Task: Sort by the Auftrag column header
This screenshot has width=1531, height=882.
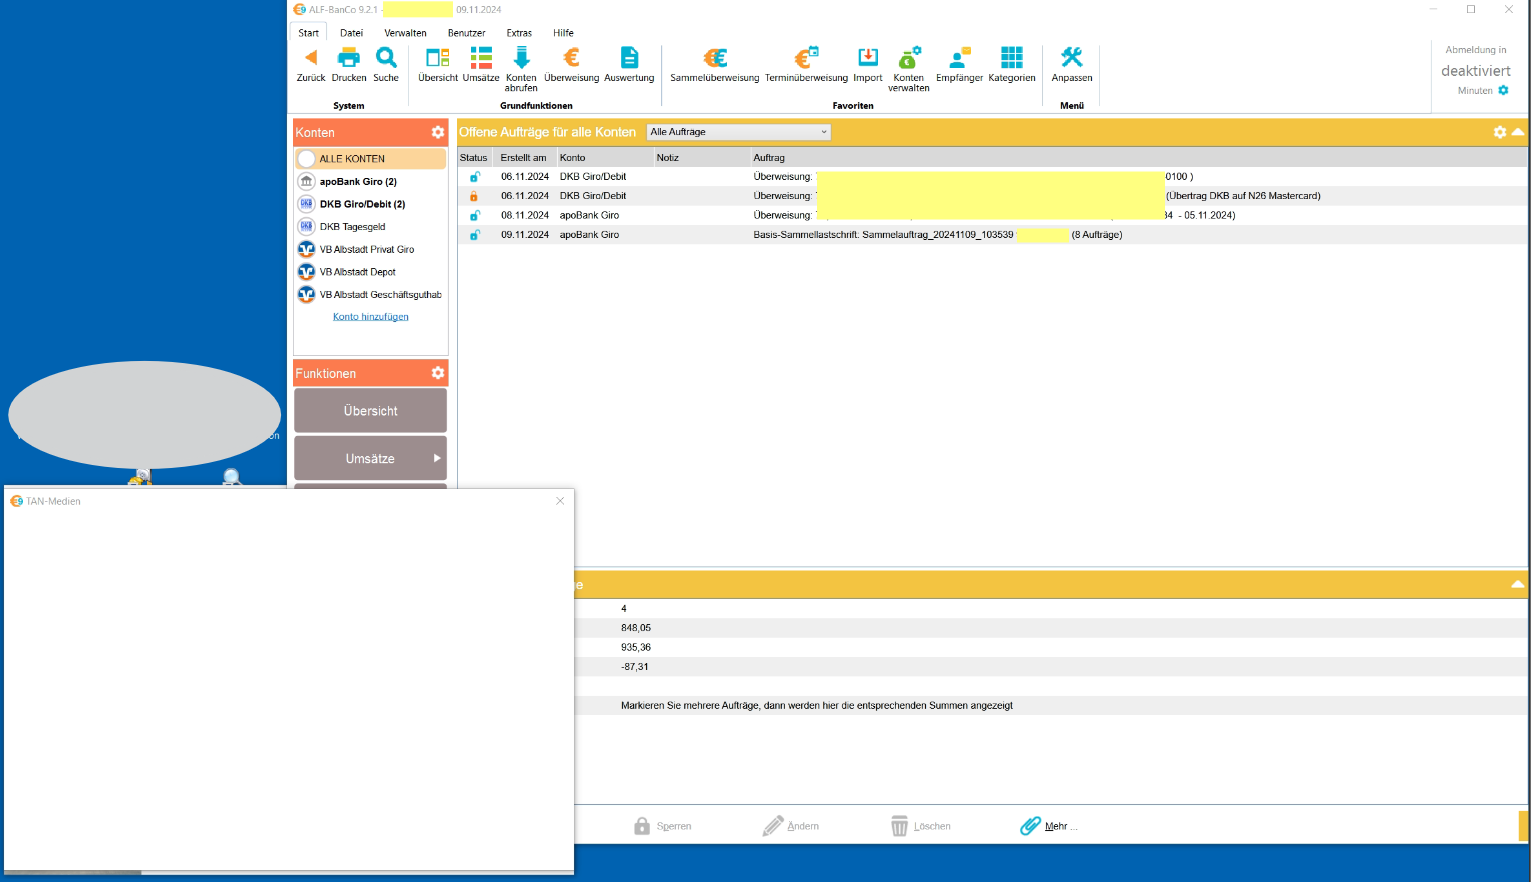Action: pos(1138,157)
